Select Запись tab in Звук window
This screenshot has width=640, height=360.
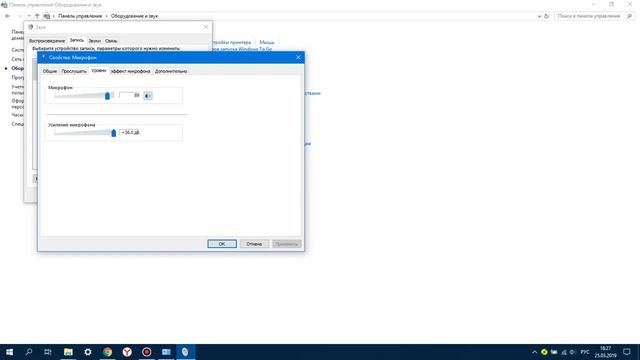76,40
